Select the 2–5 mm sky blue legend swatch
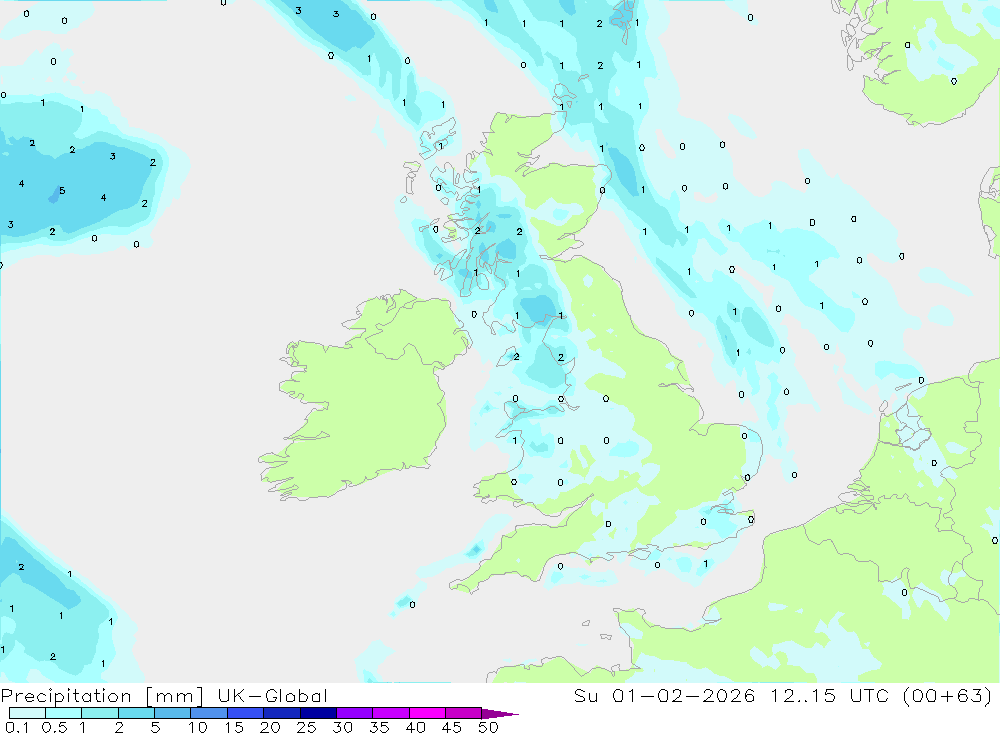This screenshot has height=733, width=1000. 136,713
